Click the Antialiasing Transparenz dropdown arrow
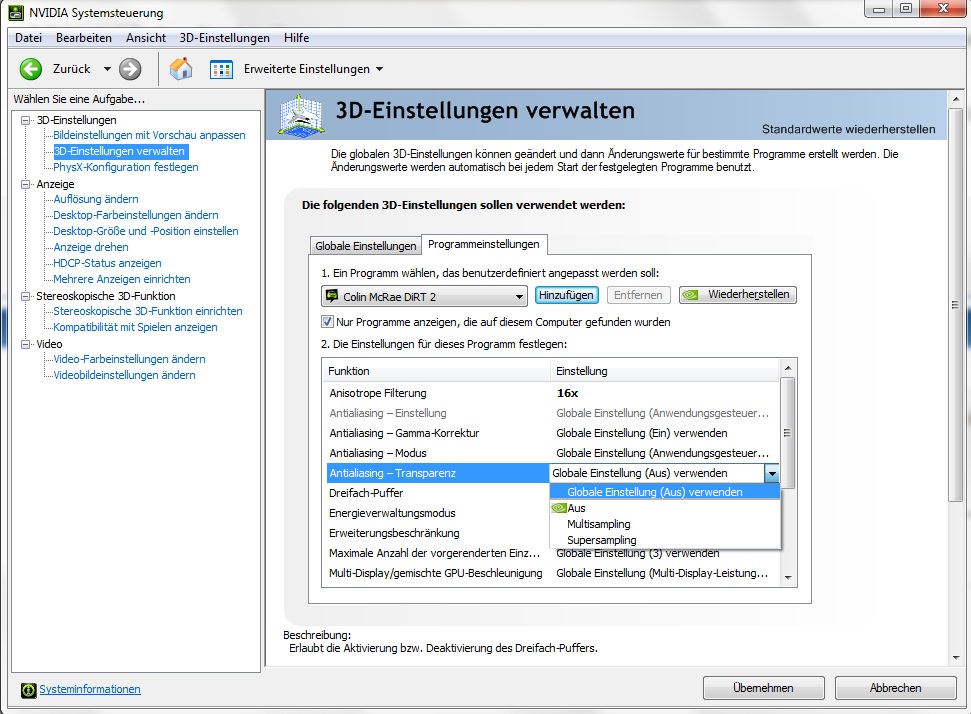The image size is (971, 714). 772,474
